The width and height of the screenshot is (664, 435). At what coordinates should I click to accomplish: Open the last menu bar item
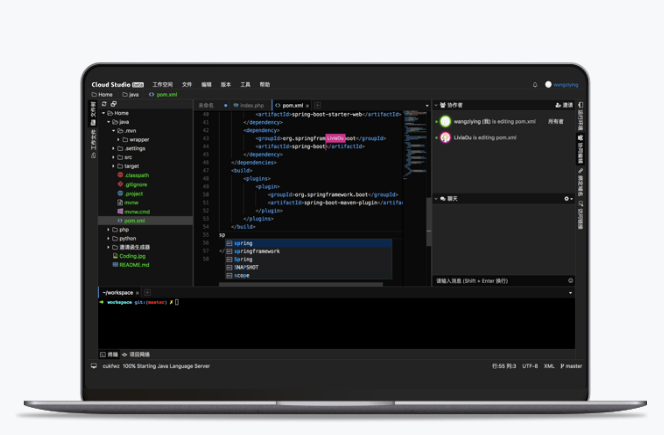tap(265, 85)
